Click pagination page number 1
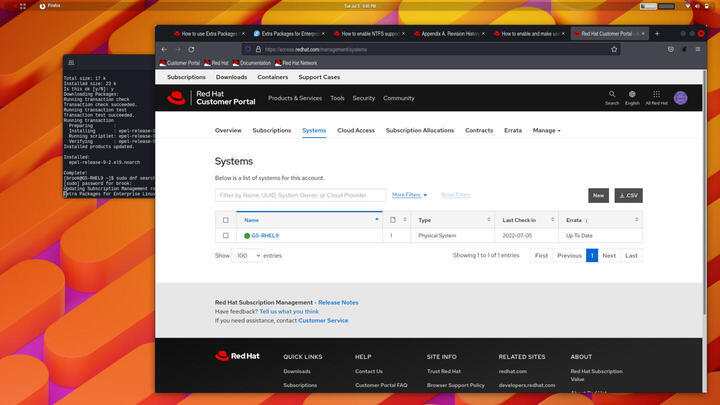The image size is (720, 405). coord(592,255)
